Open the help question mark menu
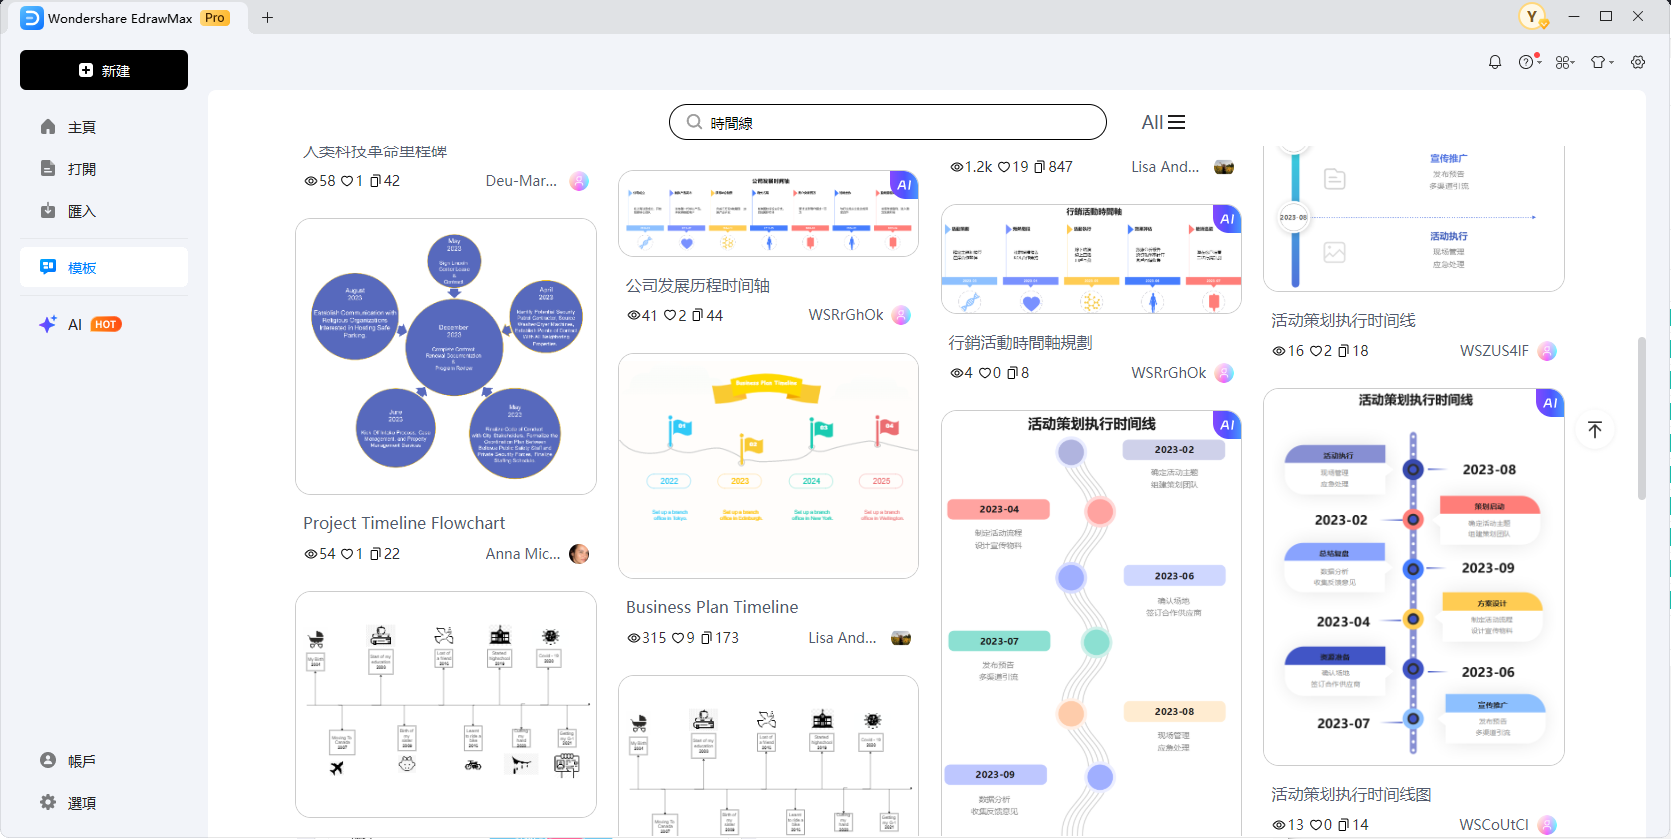This screenshot has width=1671, height=839. click(x=1528, y=62)
